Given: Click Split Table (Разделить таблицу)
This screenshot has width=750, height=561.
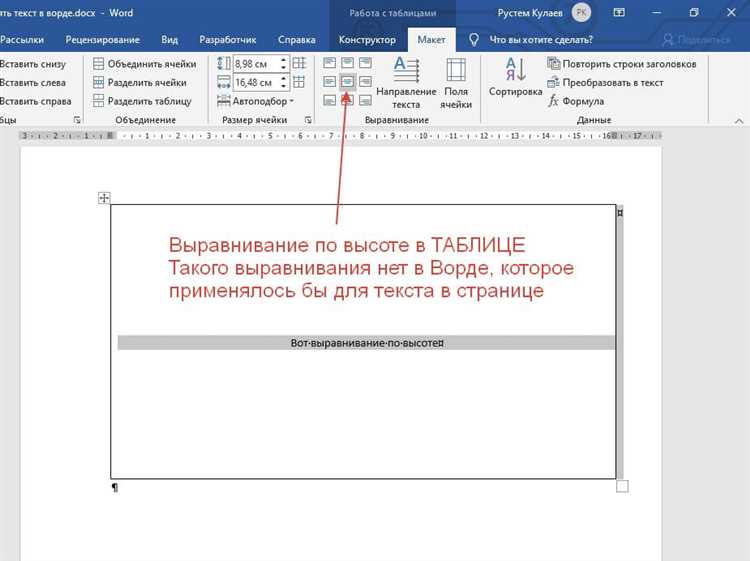Looking at the screenshot, I should (142, 101).
